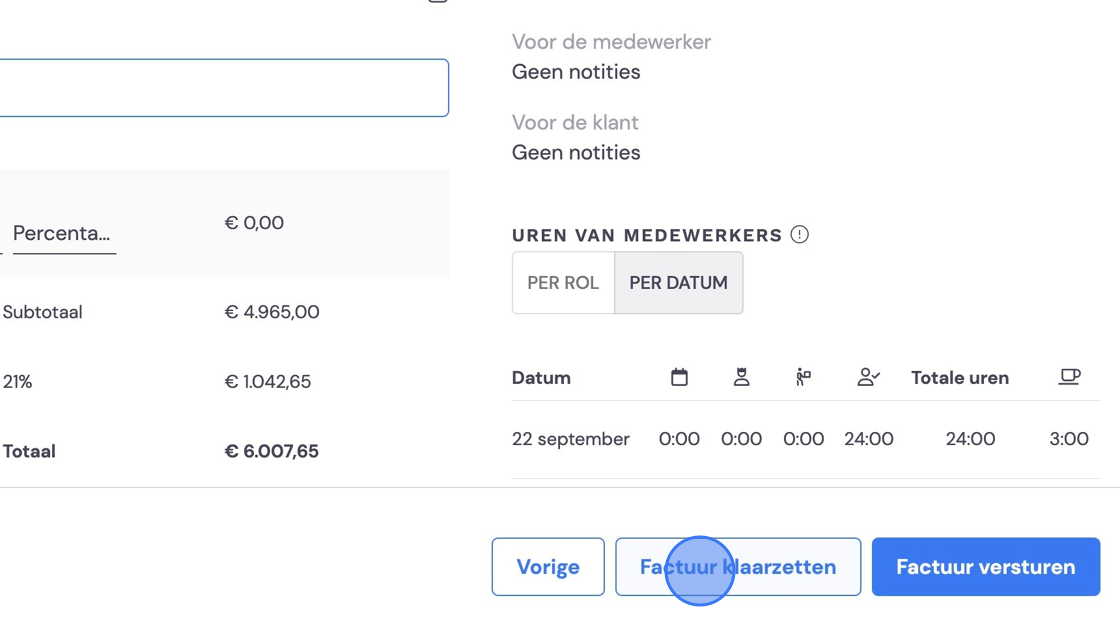Viewport: 1120px width, 626px height.
Task: Click the person-with-checkmark icon column header
Action: [869, 377]
